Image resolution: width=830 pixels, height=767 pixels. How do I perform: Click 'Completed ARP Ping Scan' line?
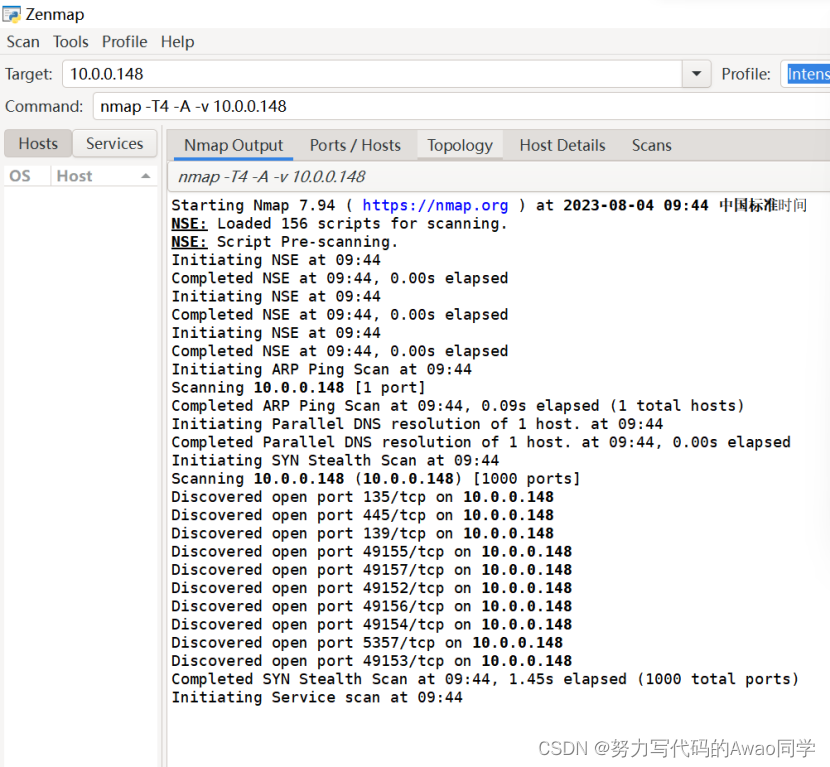coord(458,406)
